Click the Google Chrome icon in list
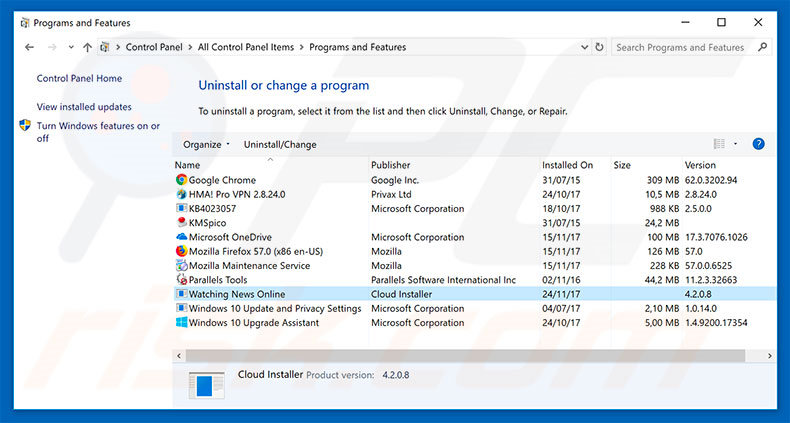The width and height of the screenshot is (790, 423). click(181, 180)
